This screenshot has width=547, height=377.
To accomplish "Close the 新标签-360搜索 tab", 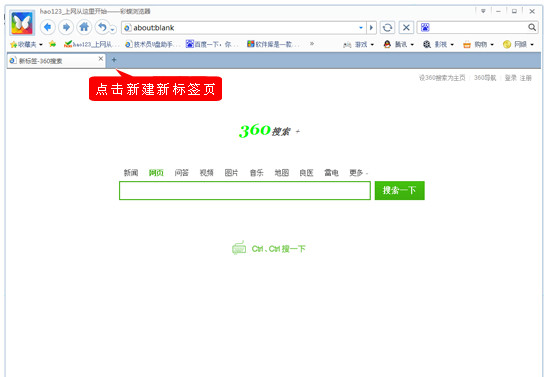I will [100, 59].
